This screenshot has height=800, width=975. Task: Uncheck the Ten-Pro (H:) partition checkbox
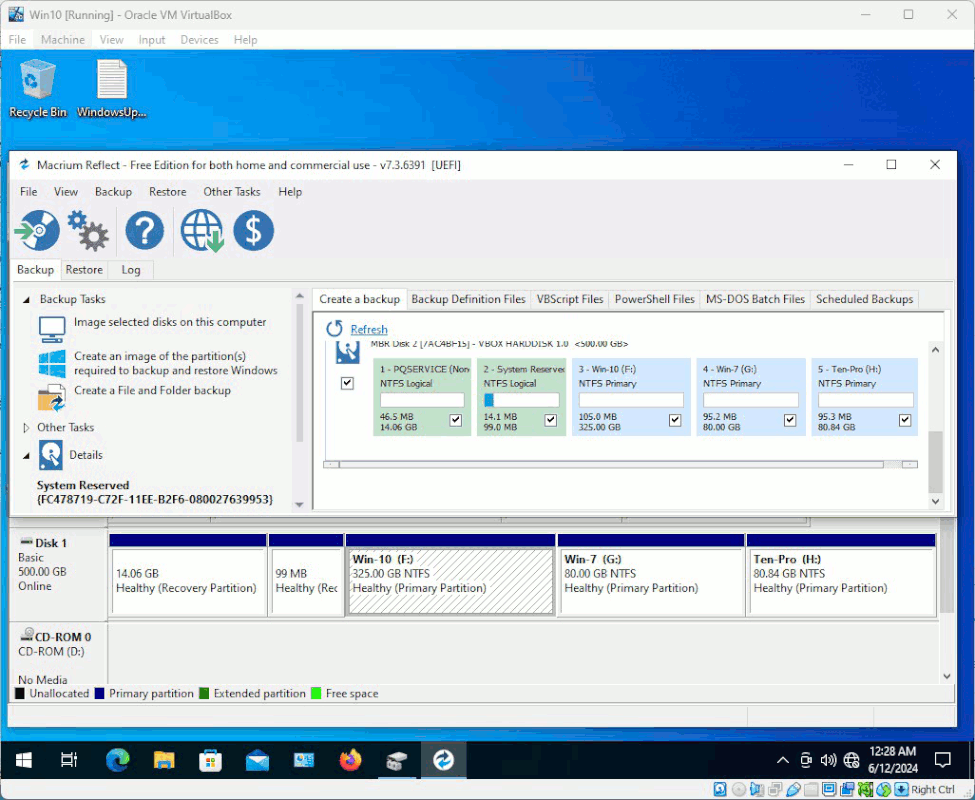pos(905,420)
